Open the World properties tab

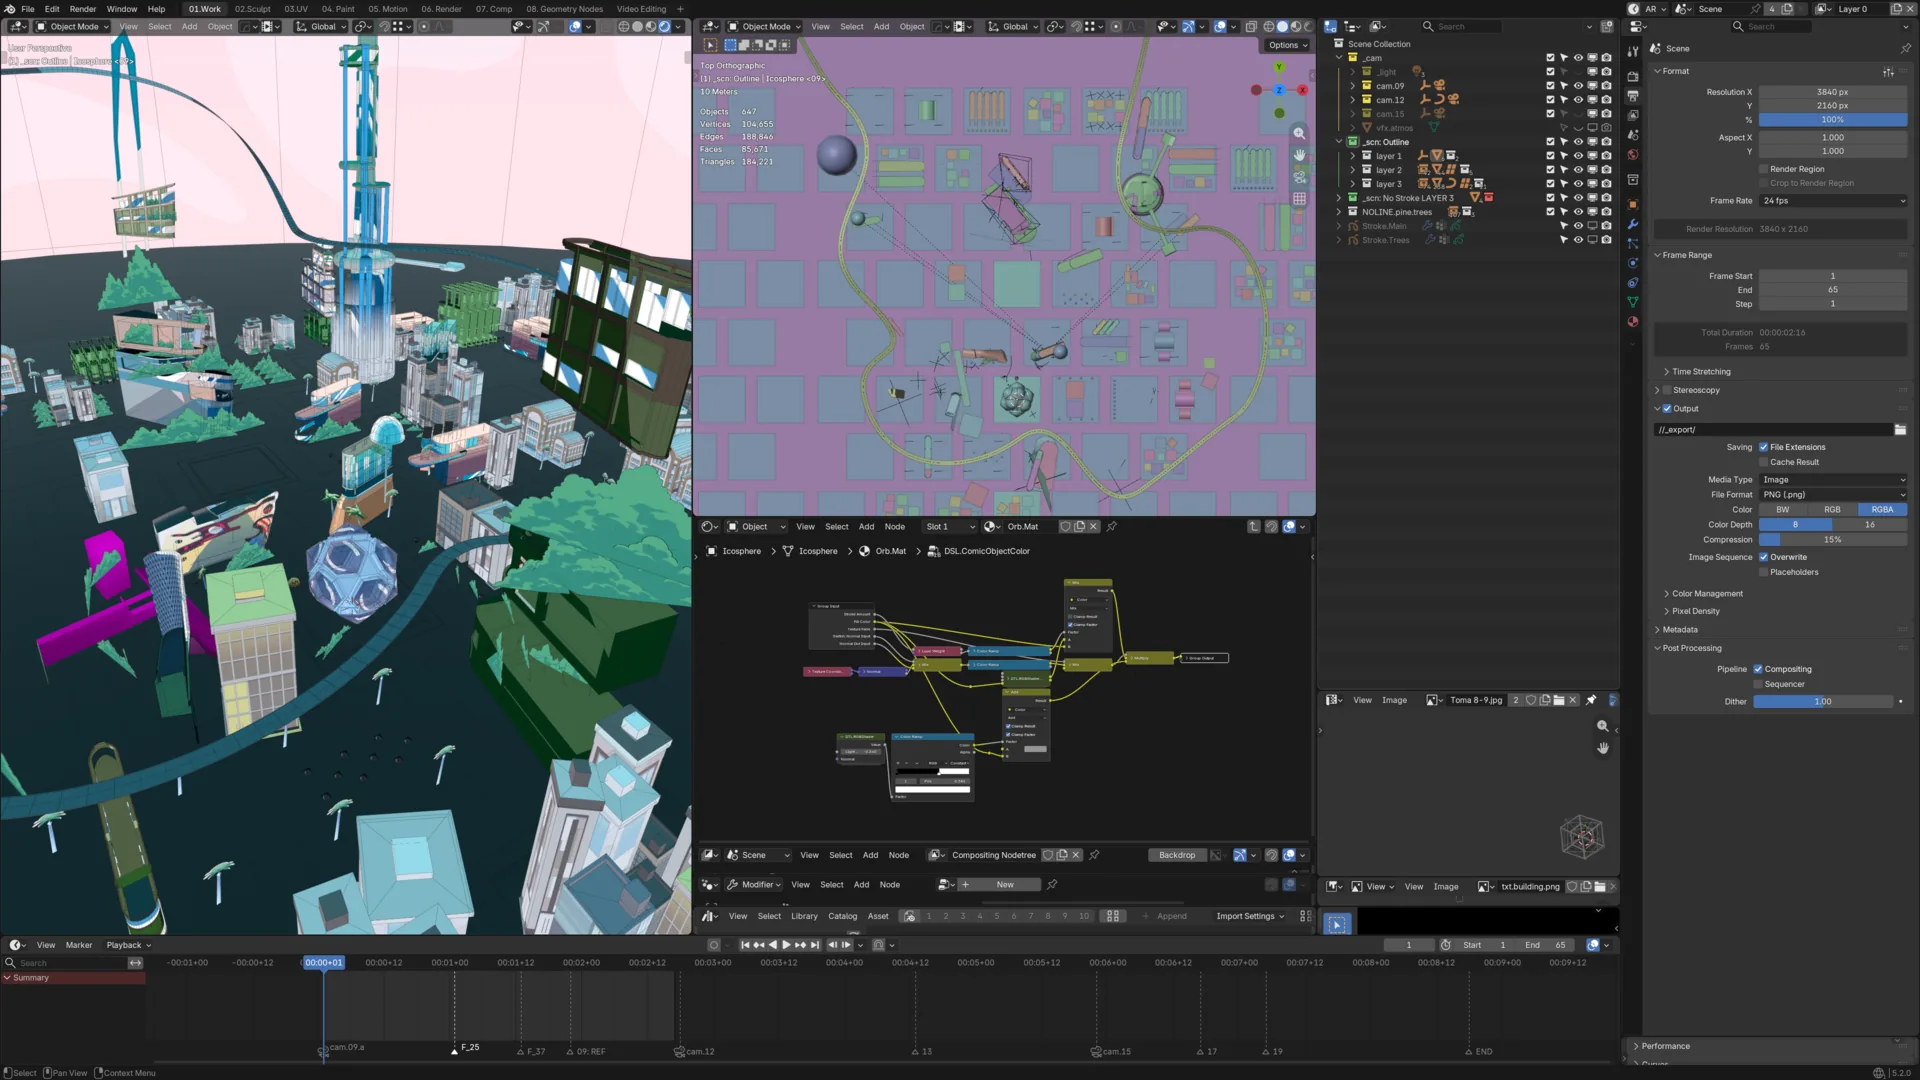pos(1633,155)
